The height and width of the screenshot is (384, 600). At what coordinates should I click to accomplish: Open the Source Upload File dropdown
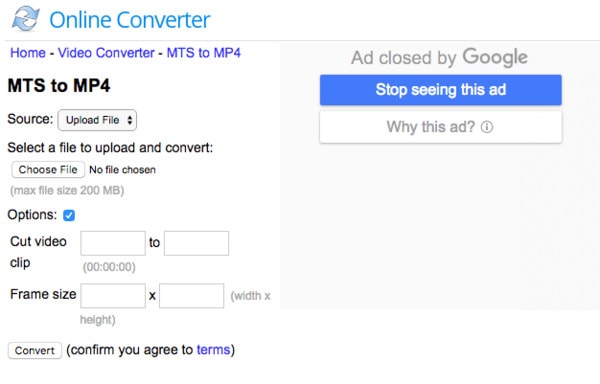click(x=97, y=120)
